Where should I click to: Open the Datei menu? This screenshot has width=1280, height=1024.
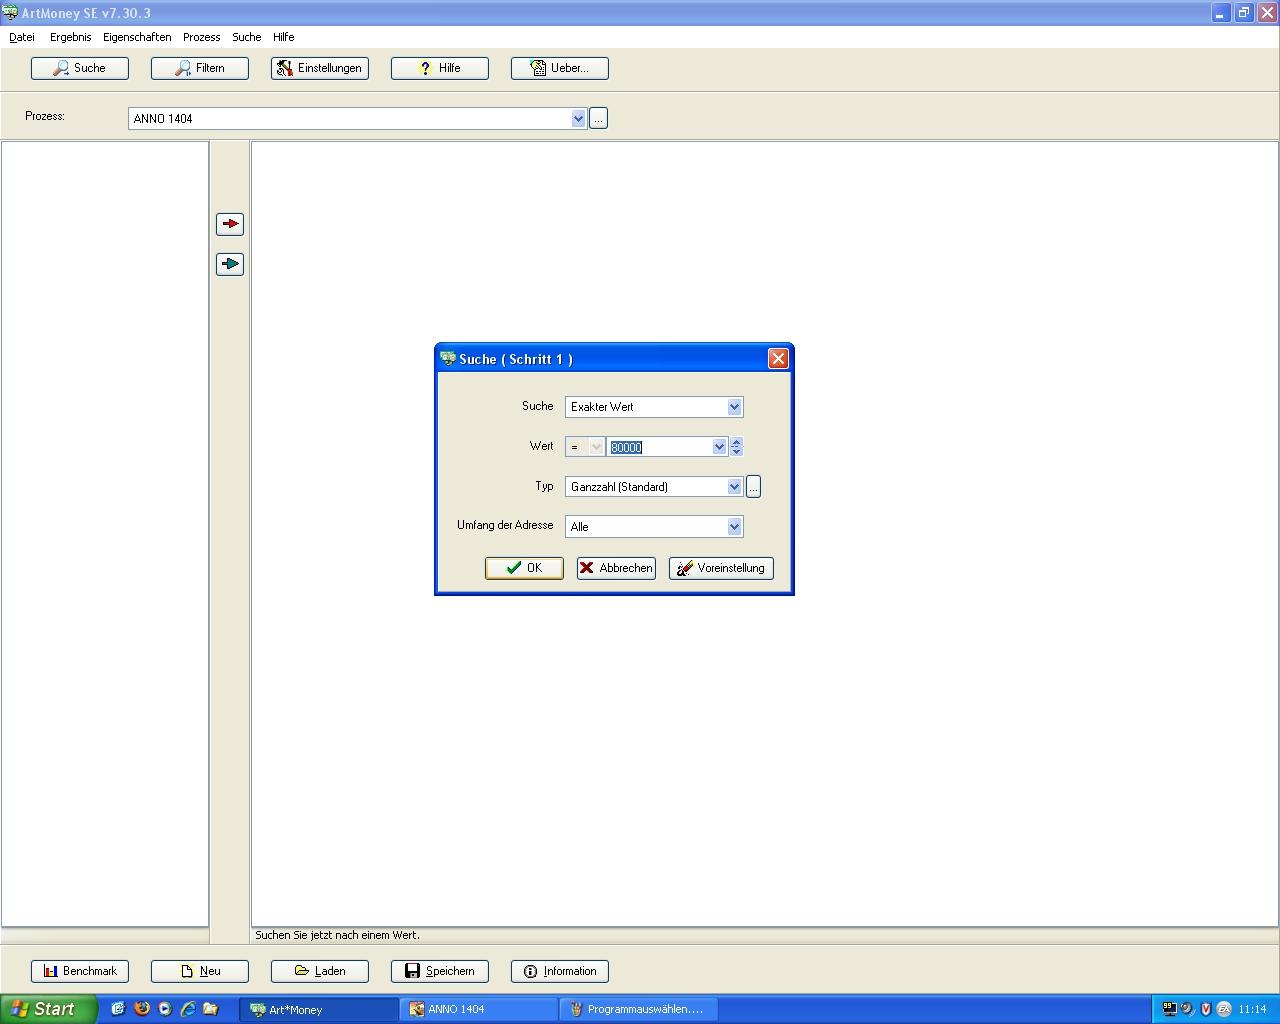pos(22,37)
